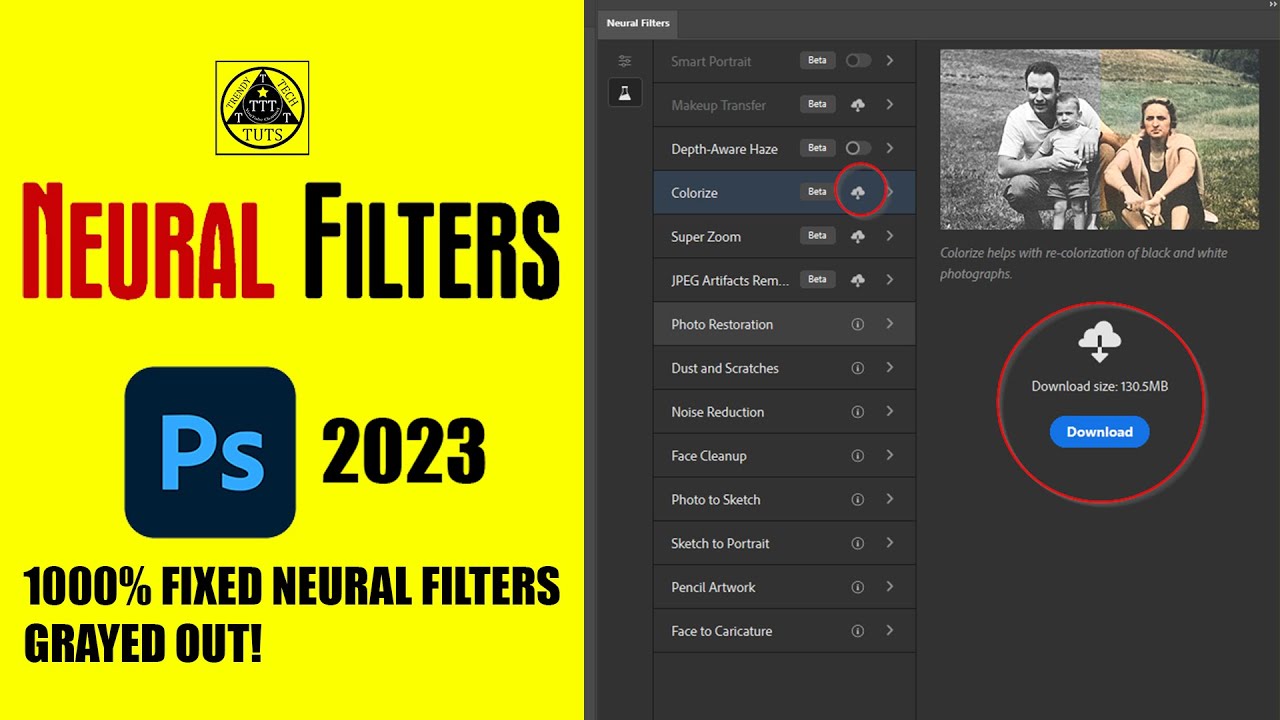Expand Super Zoom chevron arrow
Image resolution: width=1280 pixels, height=720 pixels.
[889, 236]
